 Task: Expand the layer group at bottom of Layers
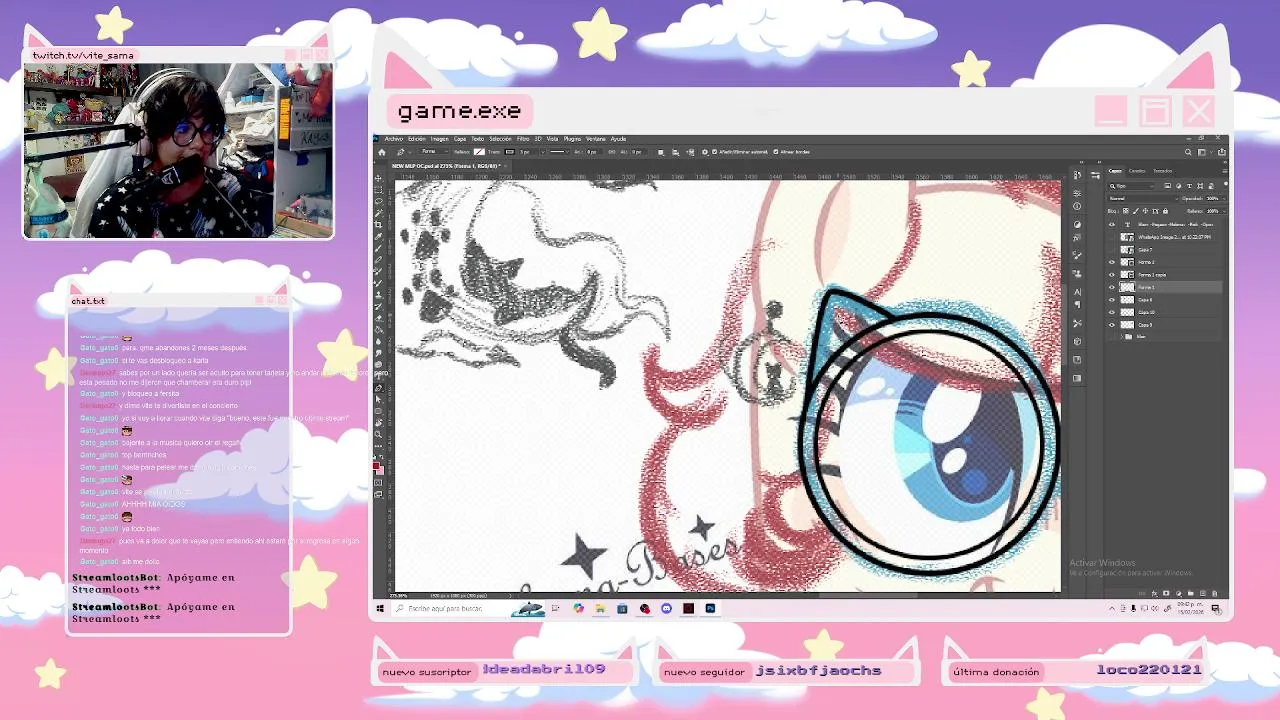[x=1122, y=337]
